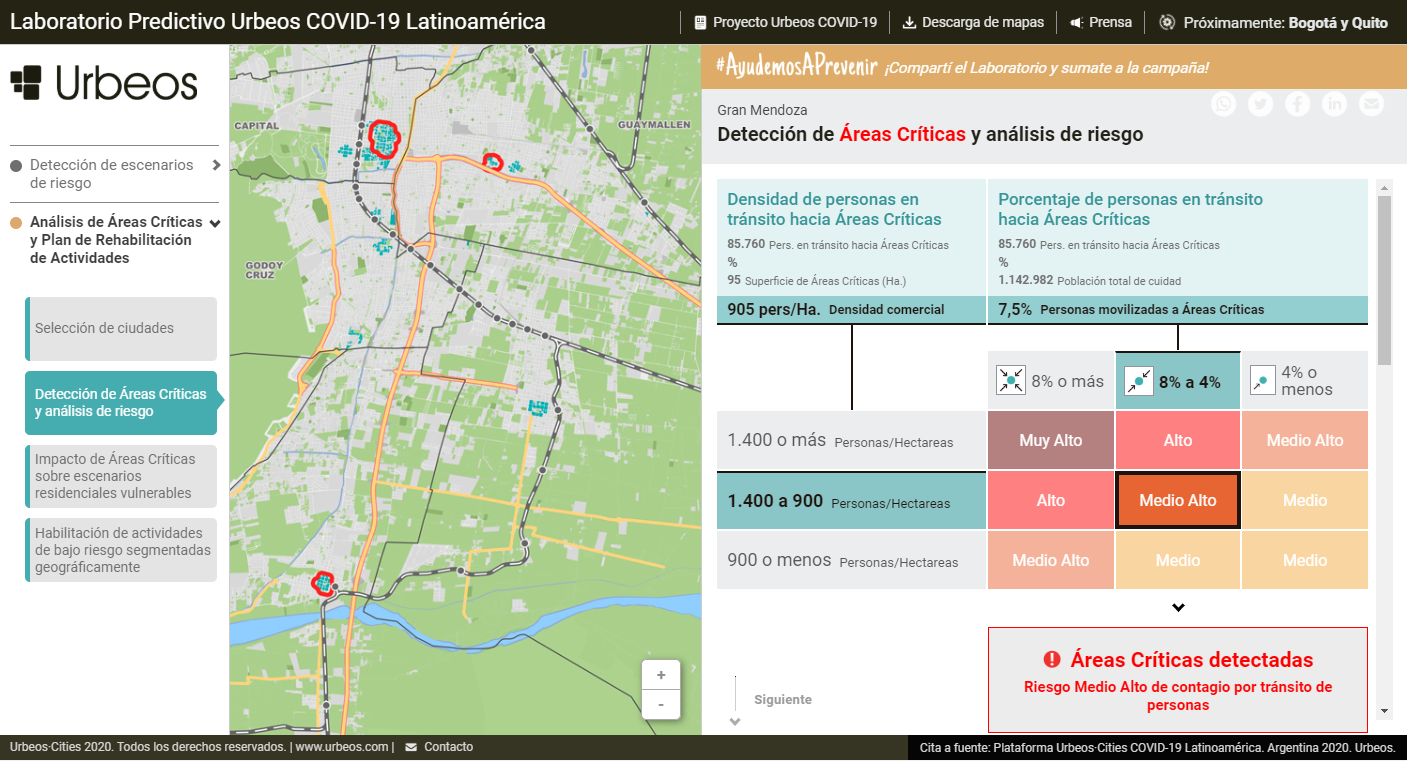
Task: Share on LinkedIn icon
Action: (x=1334, y=104)
